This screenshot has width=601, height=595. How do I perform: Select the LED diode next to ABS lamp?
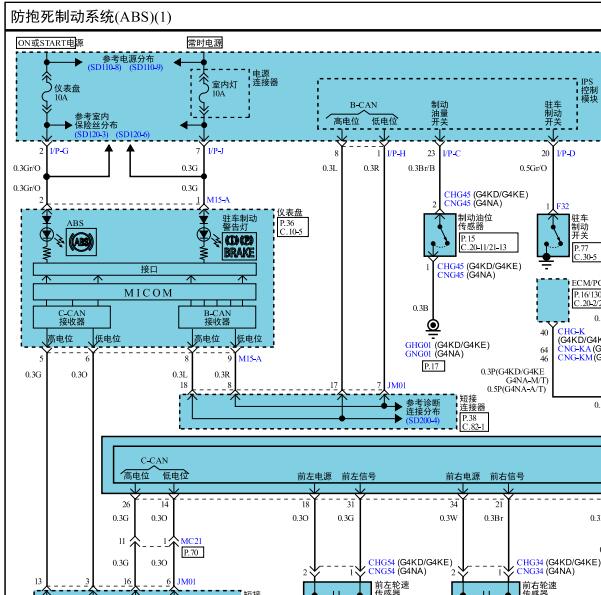tap(47, 233)
